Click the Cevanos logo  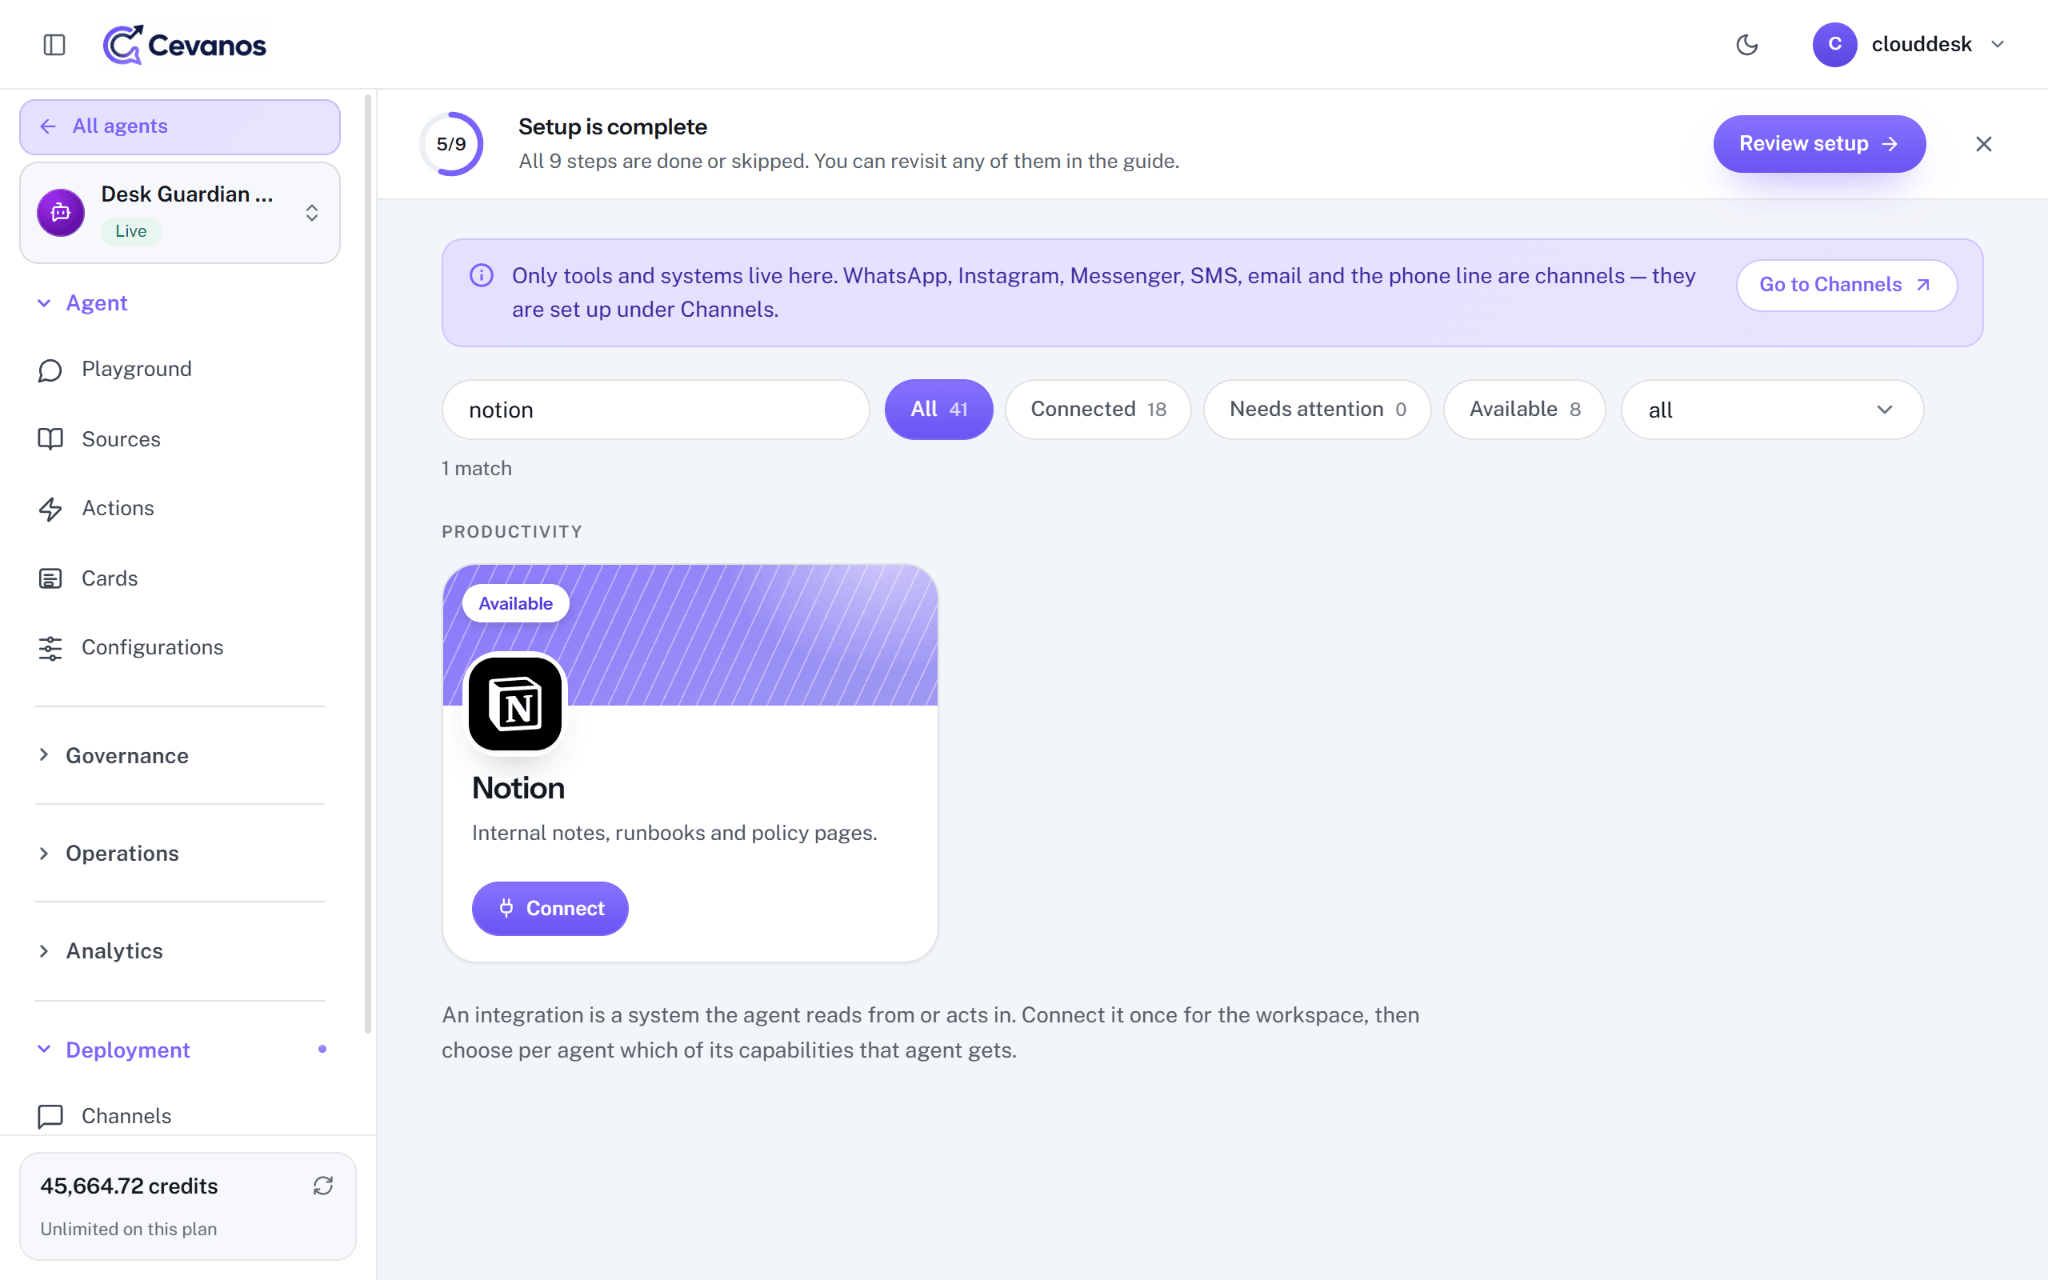click(185, 45)
